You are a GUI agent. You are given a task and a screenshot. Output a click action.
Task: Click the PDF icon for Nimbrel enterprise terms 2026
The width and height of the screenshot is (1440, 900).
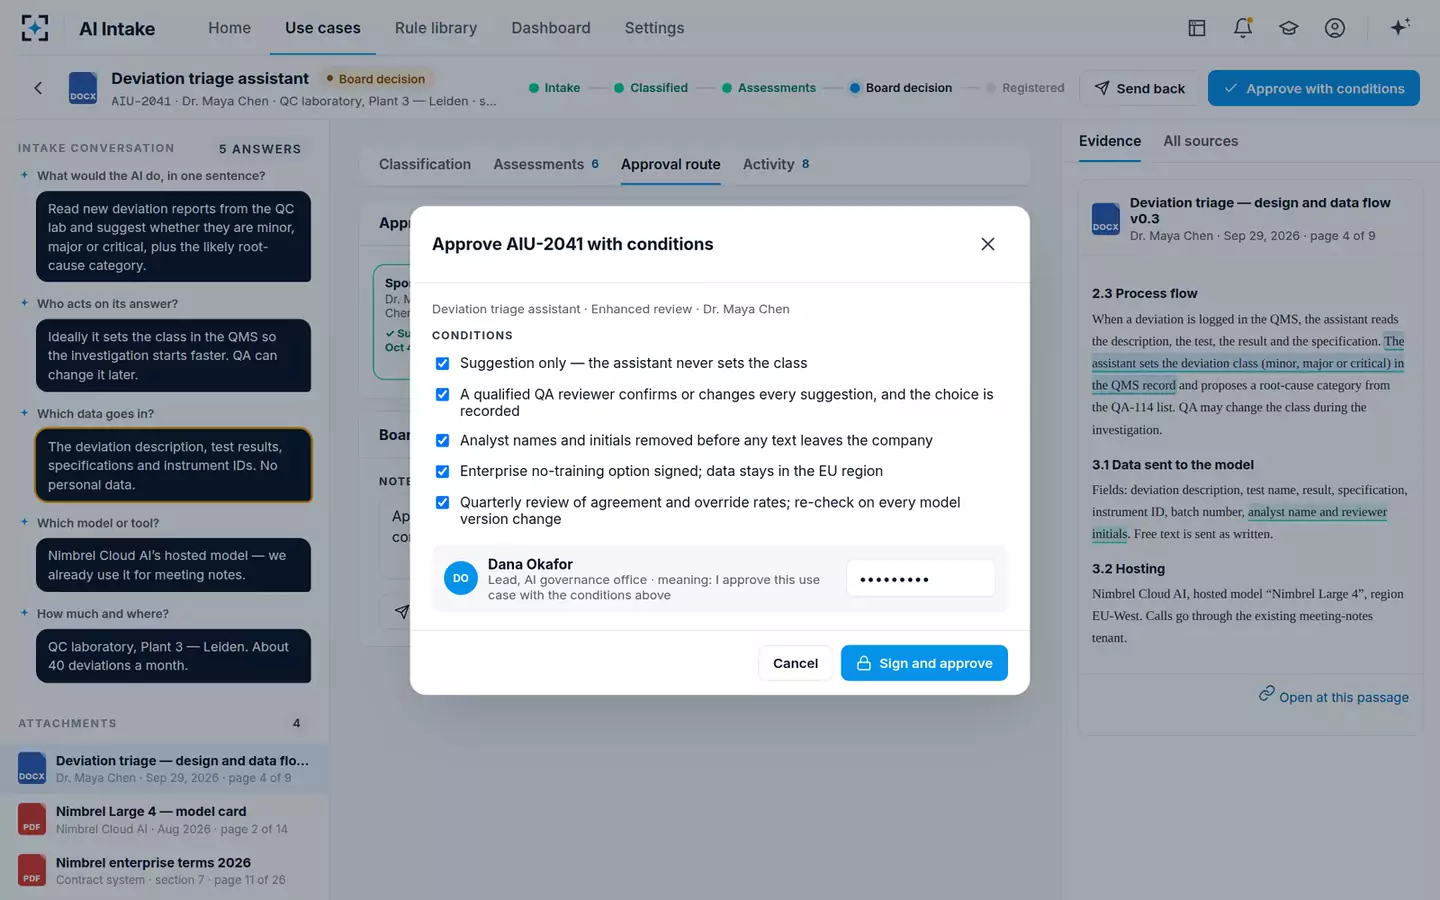pos(32,870)
